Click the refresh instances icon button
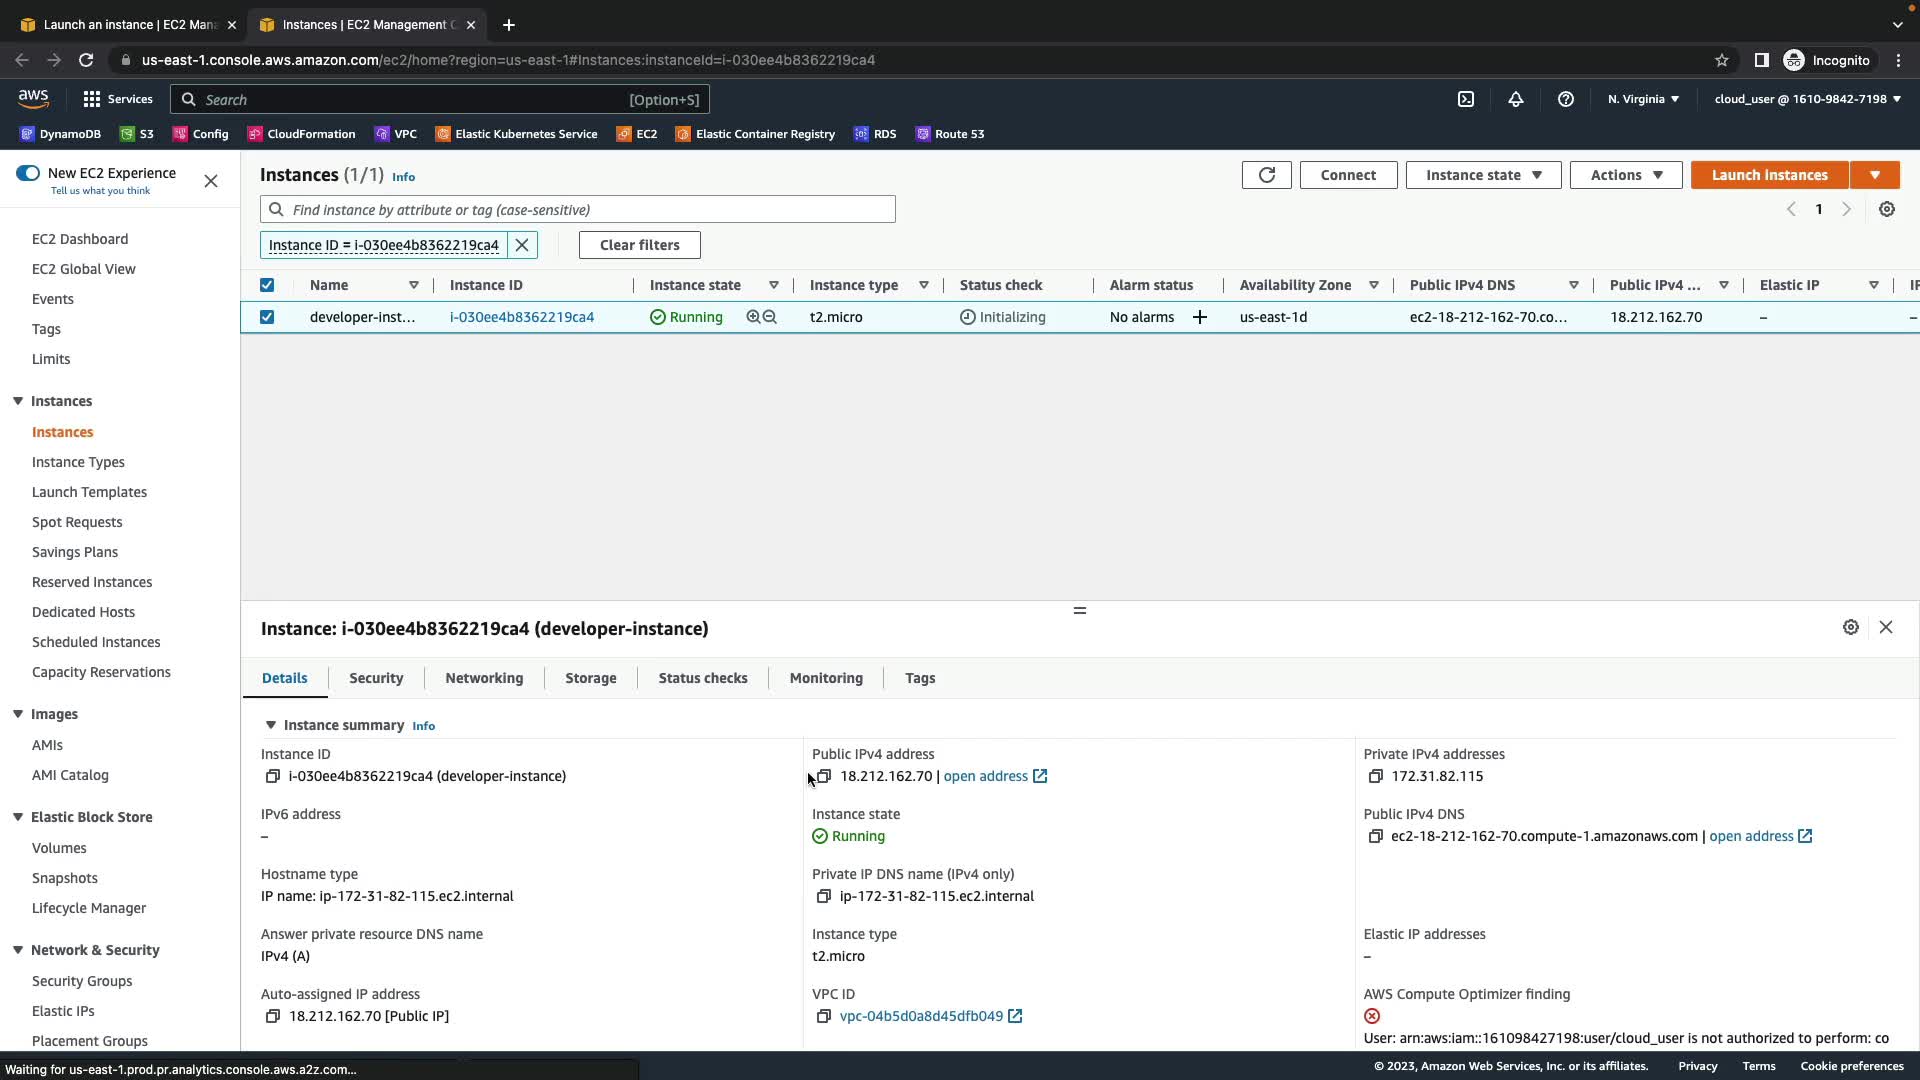 pos(1266,175)
